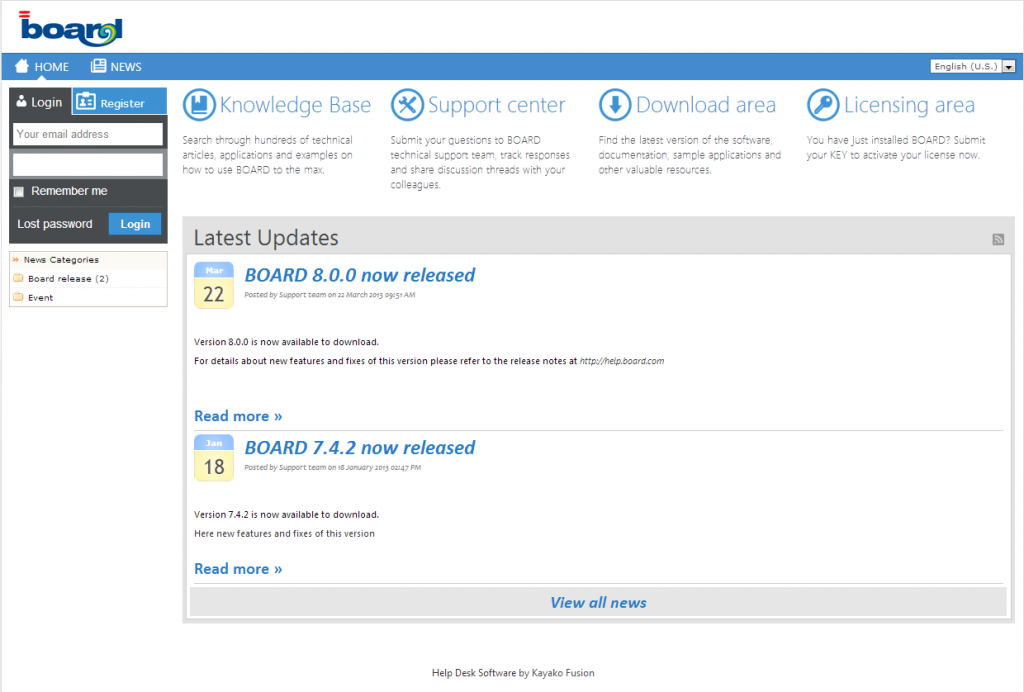This screenshot has width=1024, height=692.
Task: Click the Download area description paragraph
Action: (690, 155)
